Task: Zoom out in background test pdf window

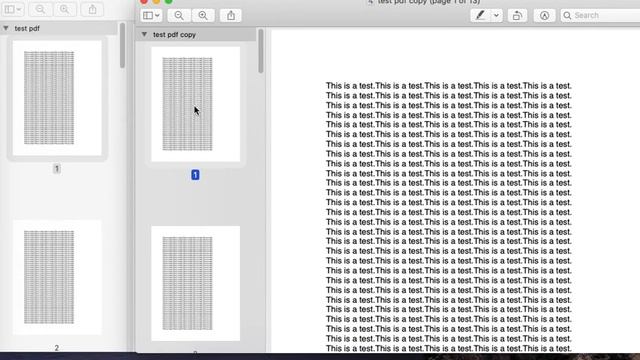Action: (40, 9)
